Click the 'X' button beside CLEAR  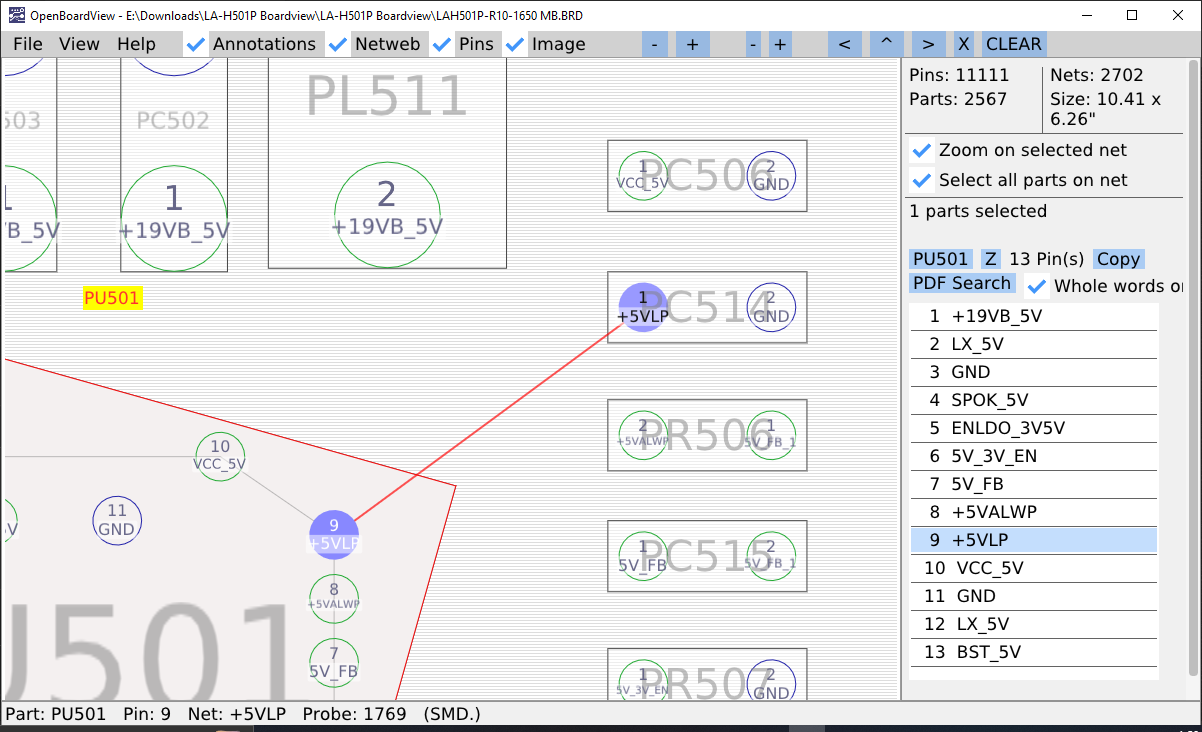click(x=963, y=44)
